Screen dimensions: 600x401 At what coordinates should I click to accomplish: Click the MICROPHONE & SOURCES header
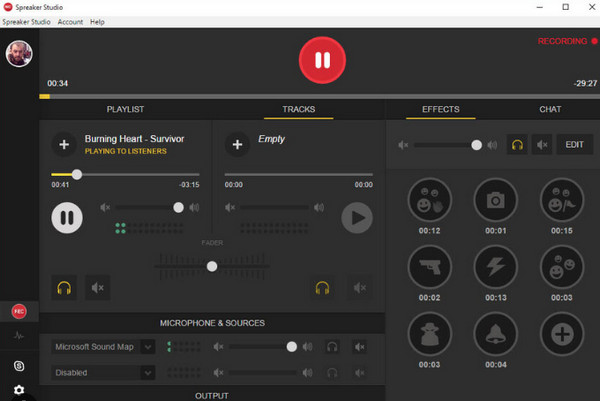(212, 323)
